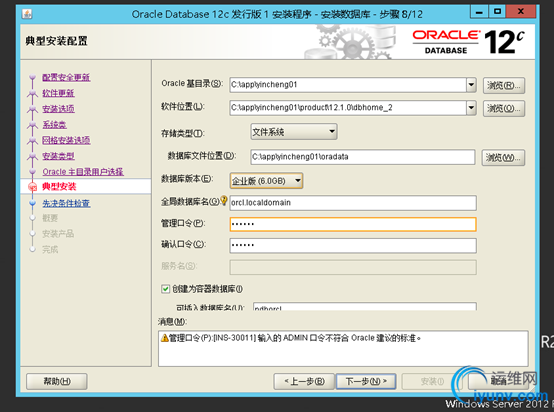The image size is (554, 412).
Task: Maximize the Oracle installer window
Action: [x=497, y=12]
